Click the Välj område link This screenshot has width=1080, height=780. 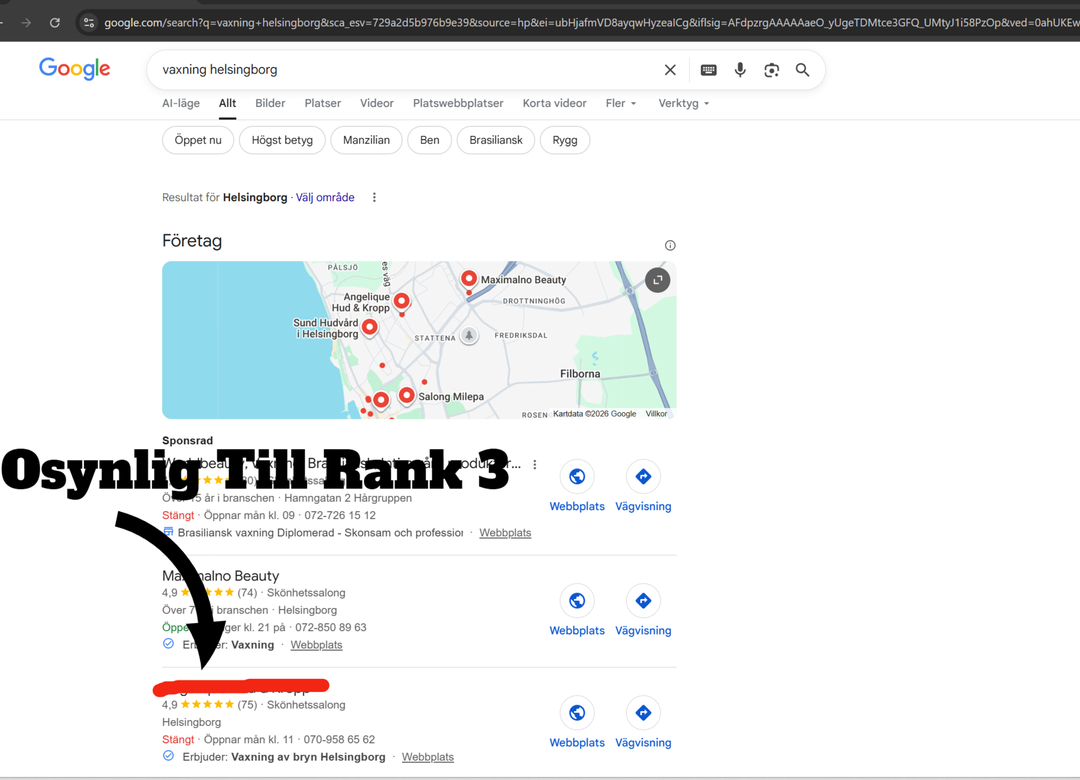coord(325,198)
